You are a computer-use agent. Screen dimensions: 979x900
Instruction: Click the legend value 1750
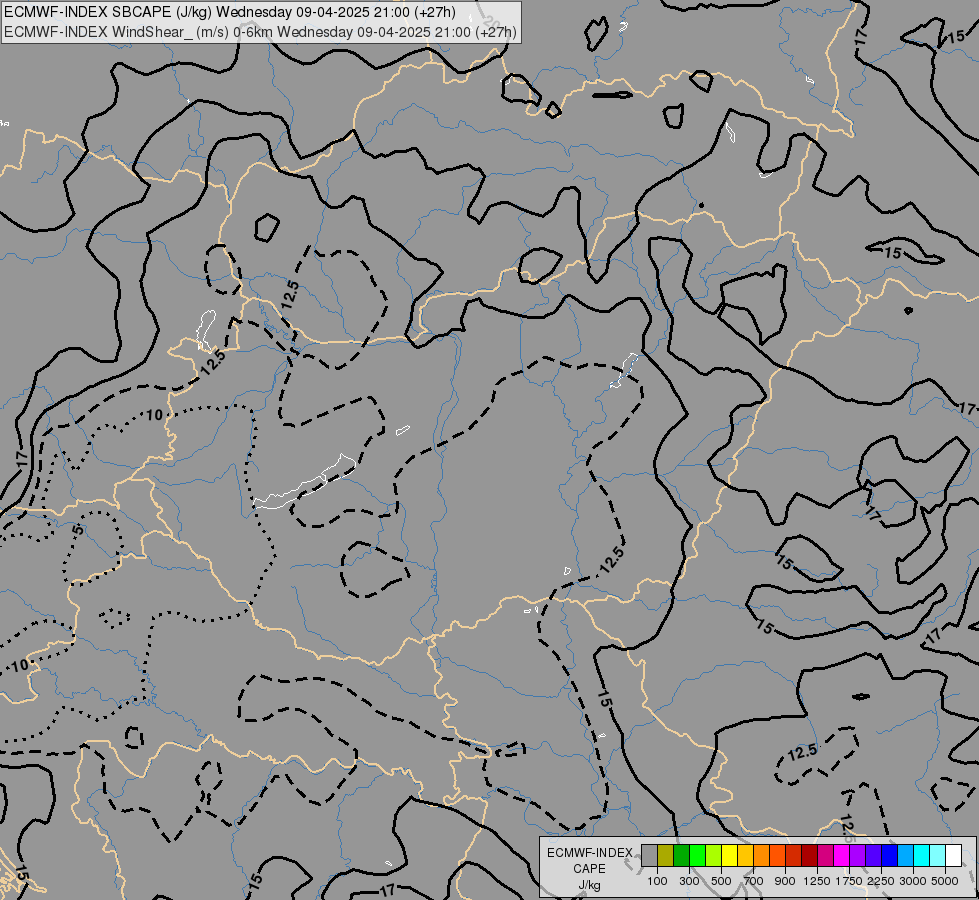click(x=849, y=881)
